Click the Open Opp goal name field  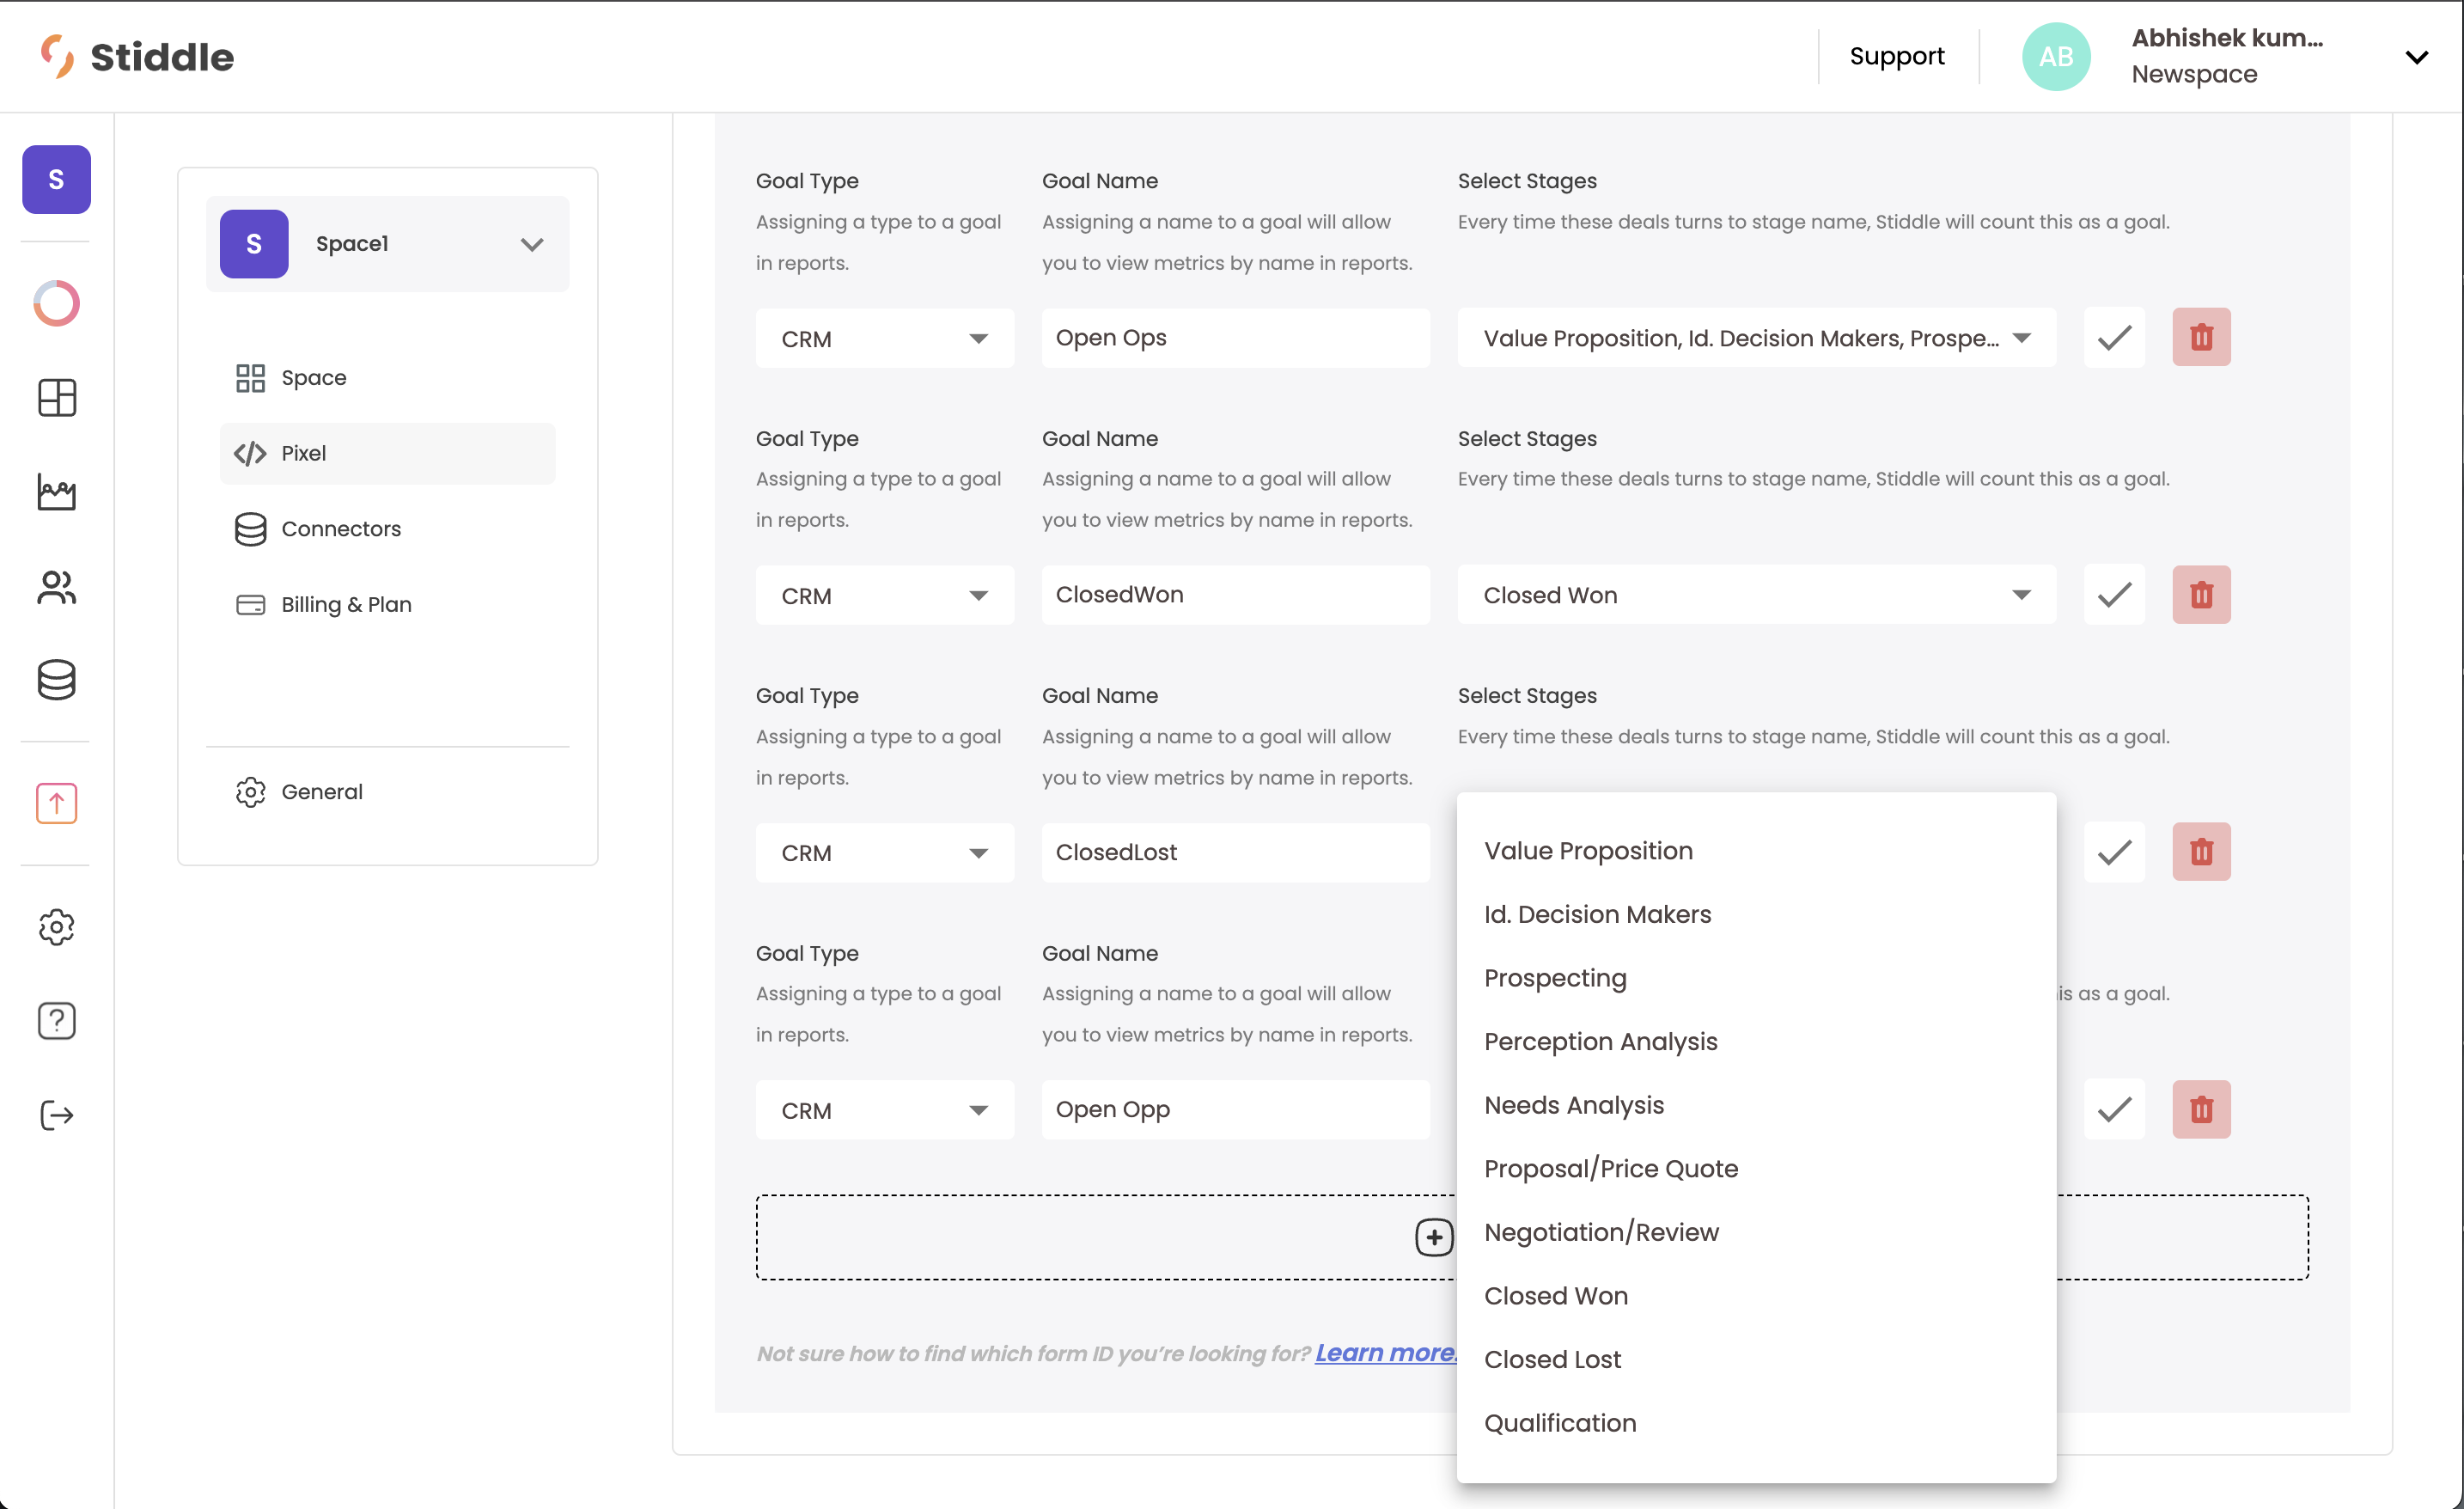point(1235,1109)
